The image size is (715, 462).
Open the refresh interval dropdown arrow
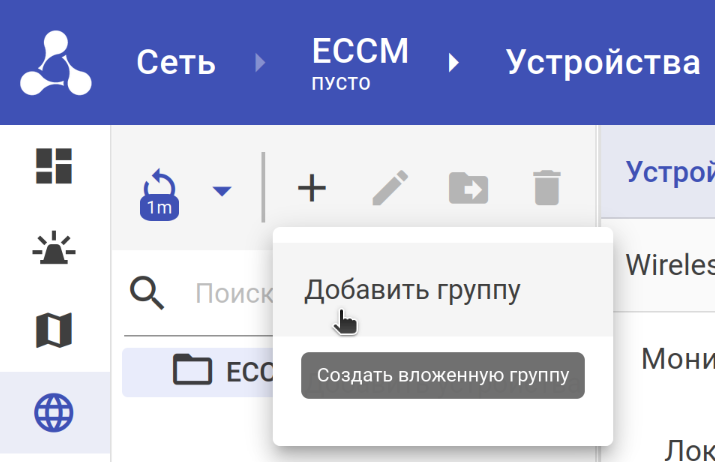[x=222, y=190]
